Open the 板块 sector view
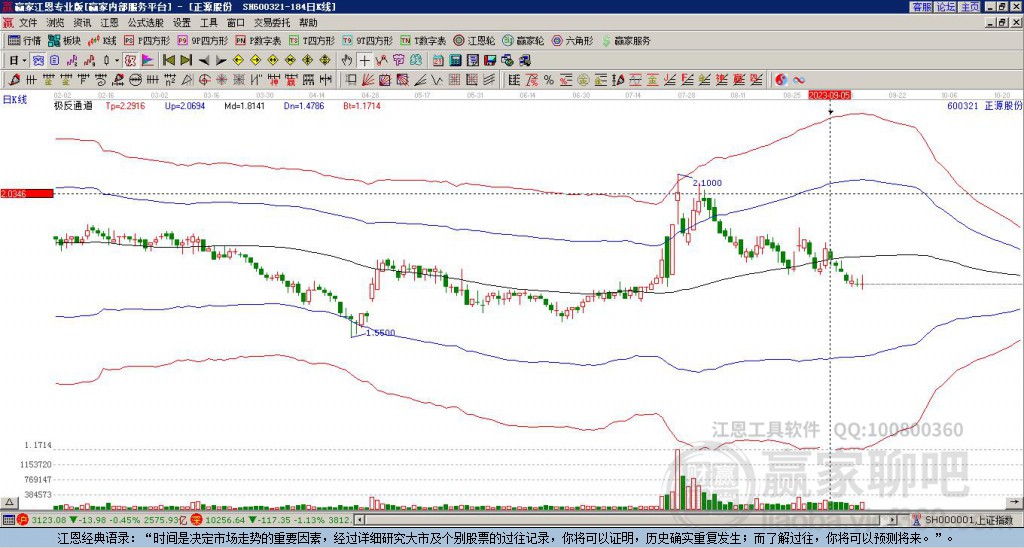Viewport: 1024px width, 548px height. (x=64, y=40)
